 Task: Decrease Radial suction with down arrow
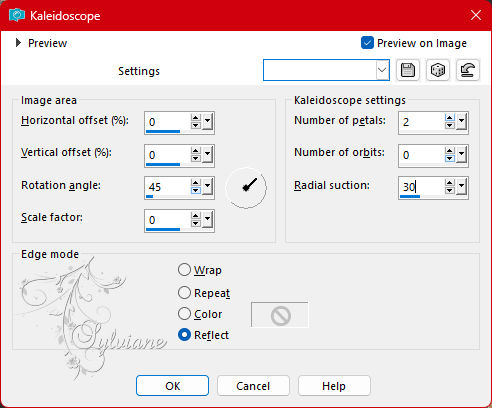click(x=449, y=190)
